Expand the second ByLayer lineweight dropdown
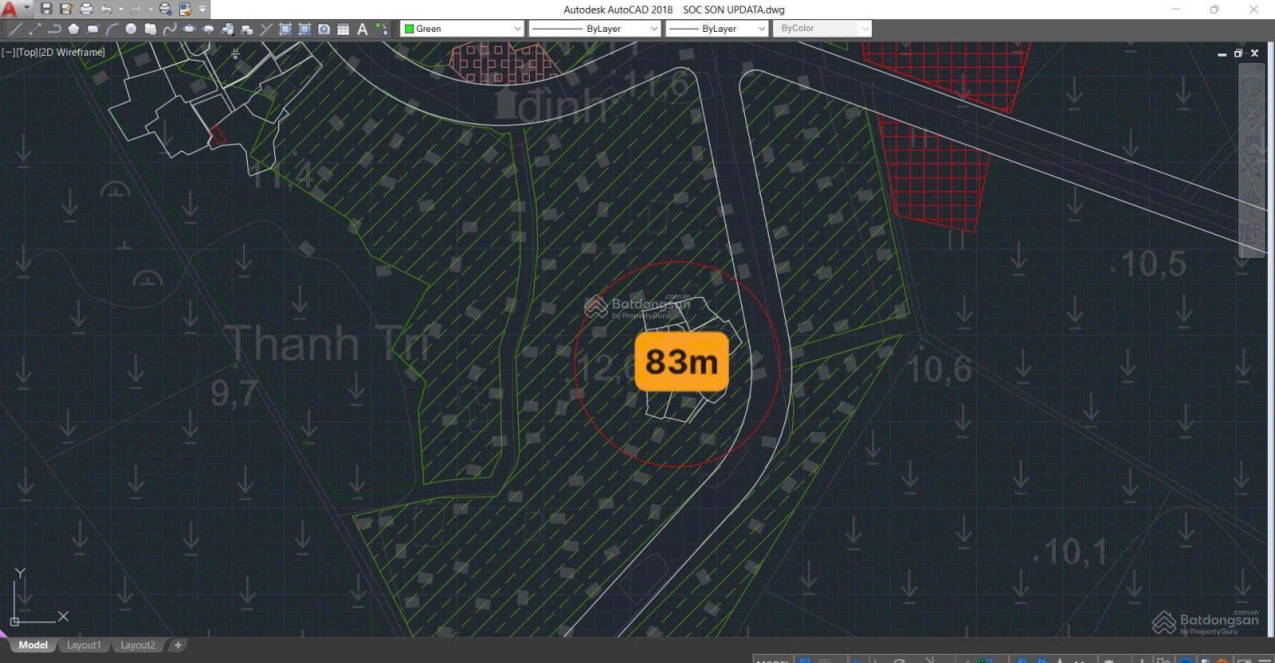Image resolution: width=1275 pixels, height=663 pixels. point(717,29)
